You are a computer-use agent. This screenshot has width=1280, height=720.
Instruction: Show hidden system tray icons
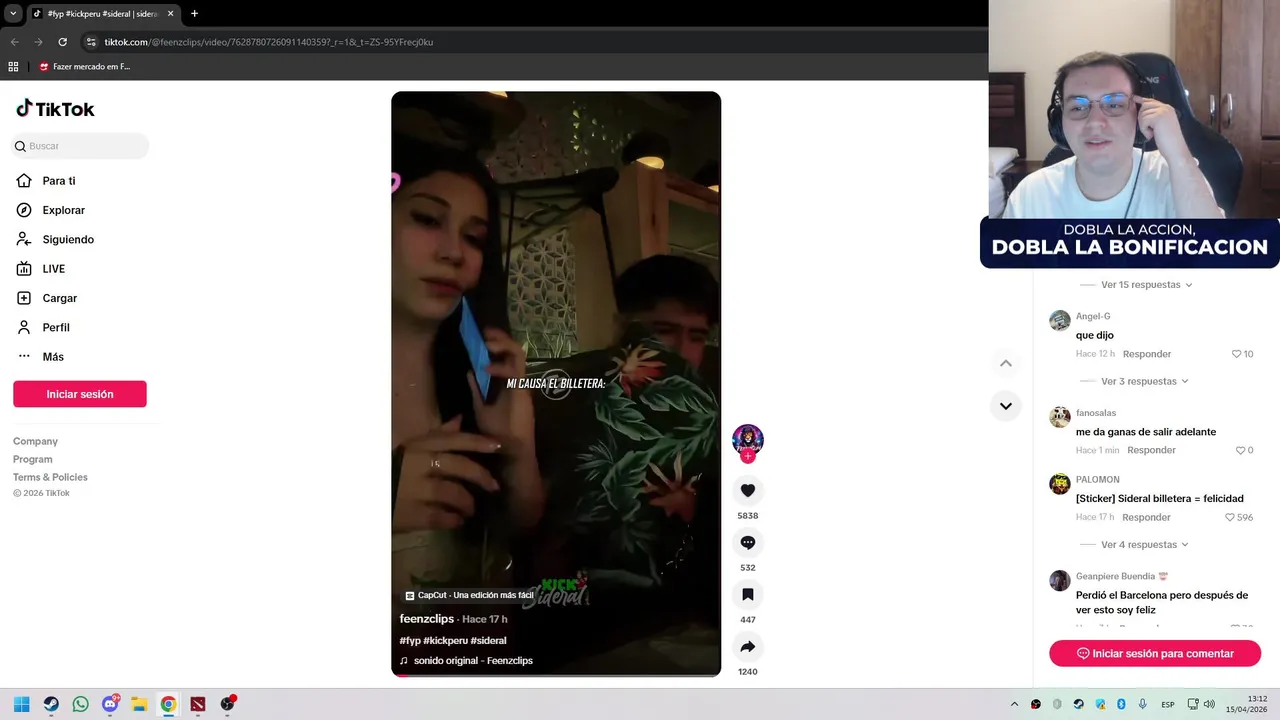pyautogui.click(x=1014, y=704)
